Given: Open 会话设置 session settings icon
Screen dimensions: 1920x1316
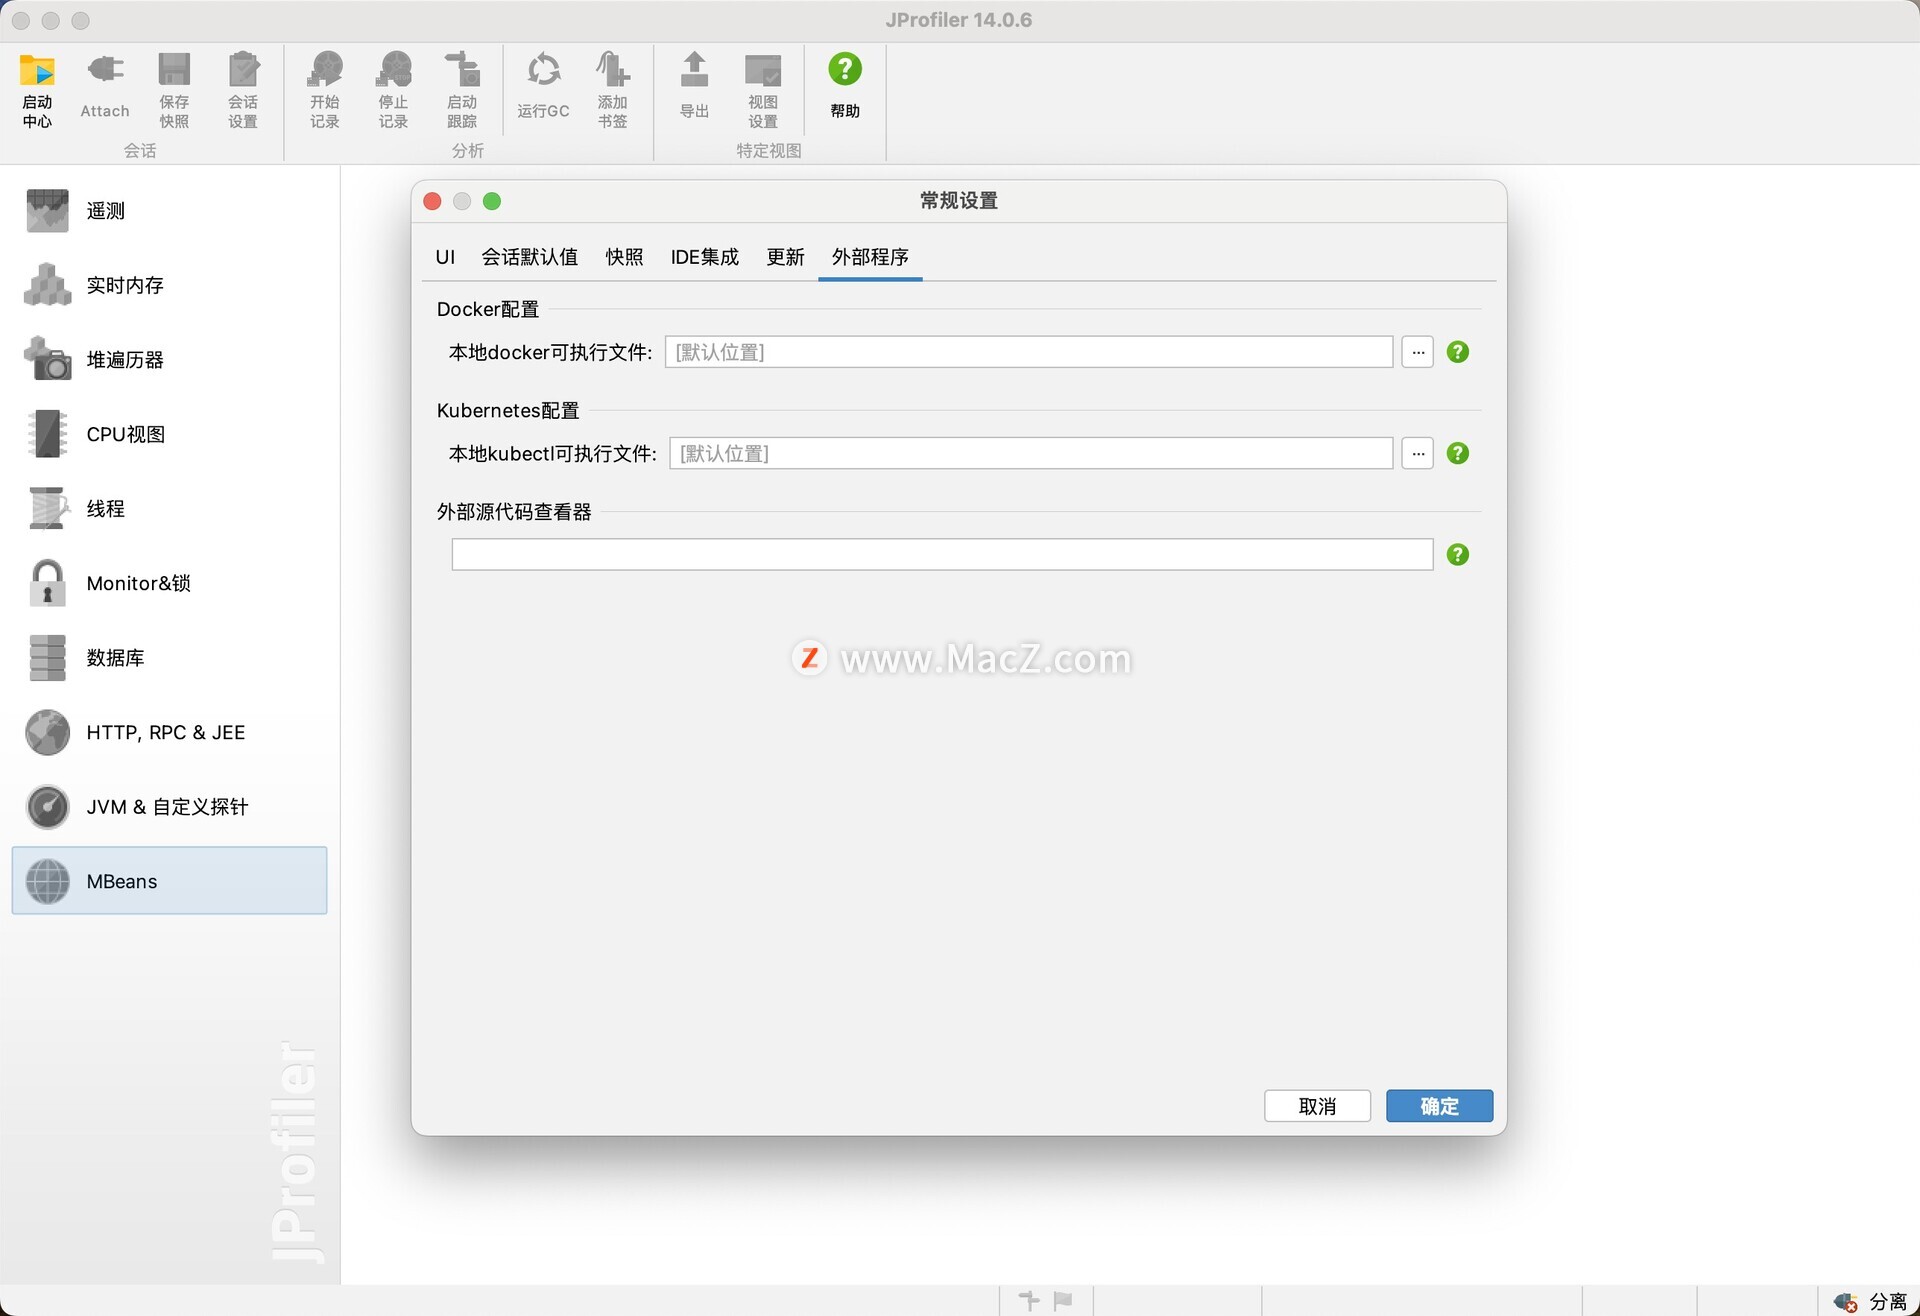Looking at the screenshot, I should [x=243, y=90].
